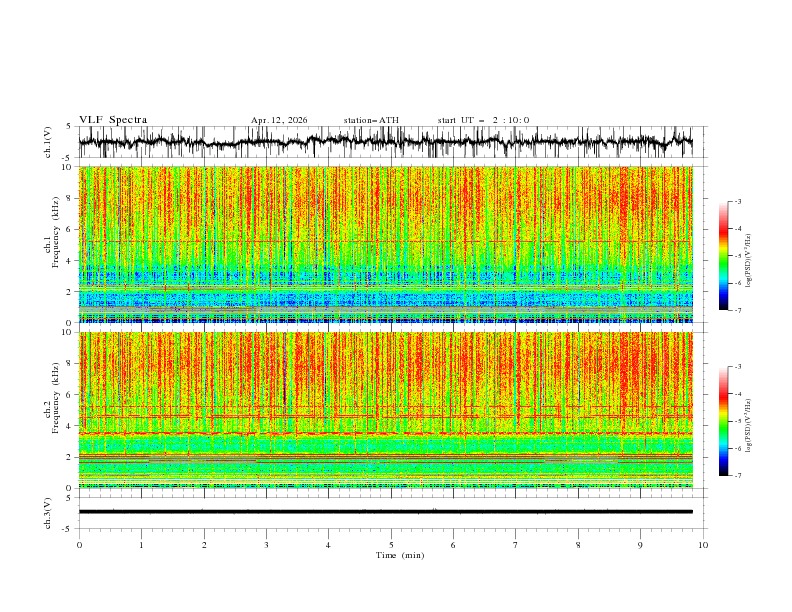
Task: Click the "3" tick label on the time axis
Action: [266, 545]
